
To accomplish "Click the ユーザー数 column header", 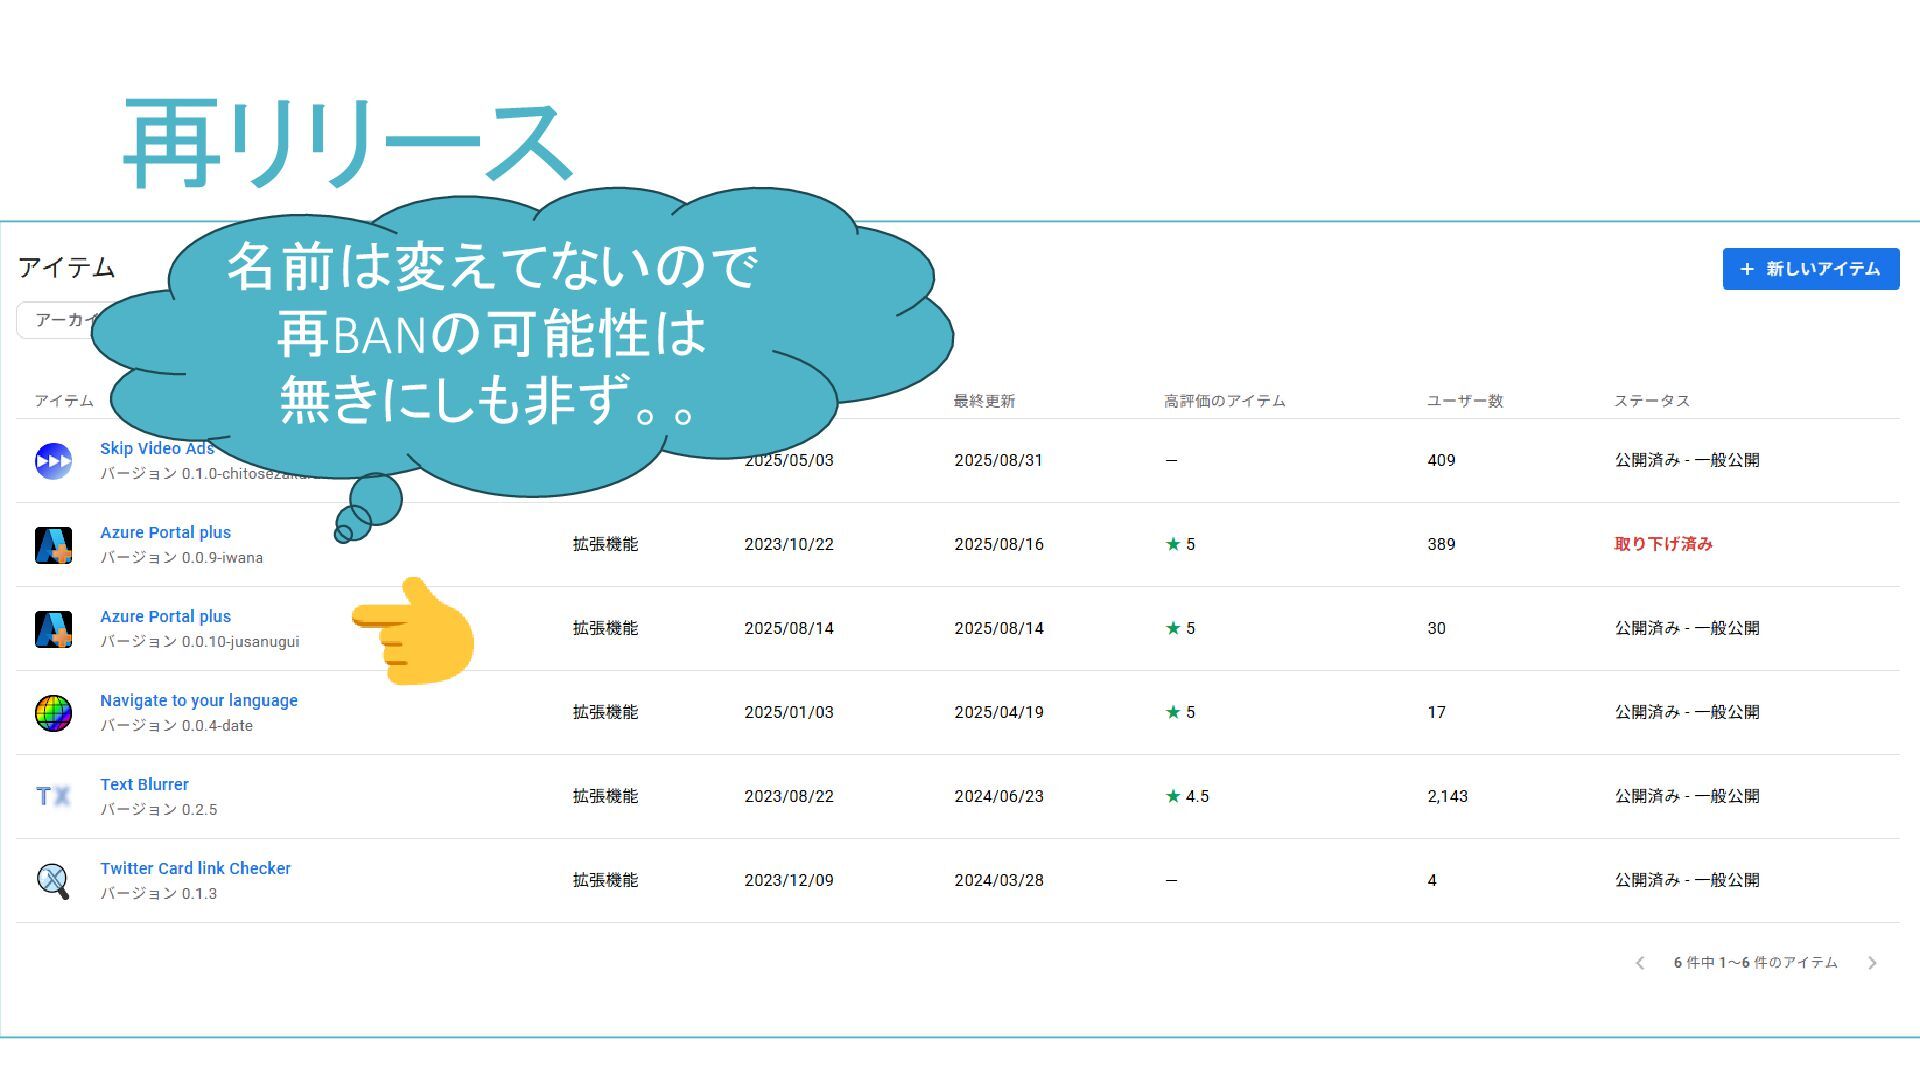I will (x=1464, y=401).
